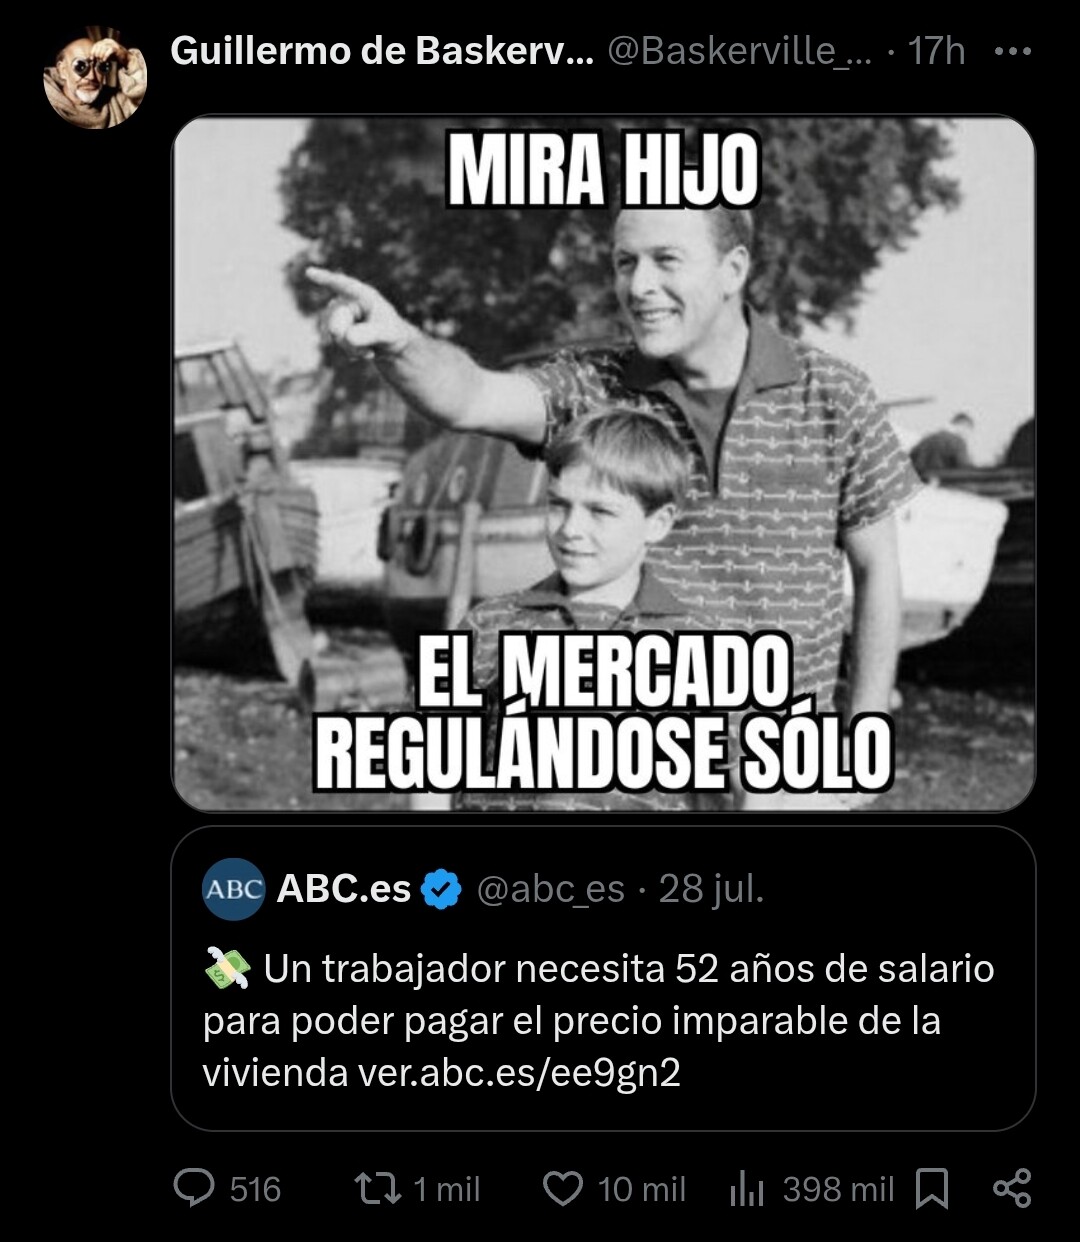This screenshot has height=1242, width=1080.
Task: Tap the retweet arrows icon
Action: pos(379,1188)
